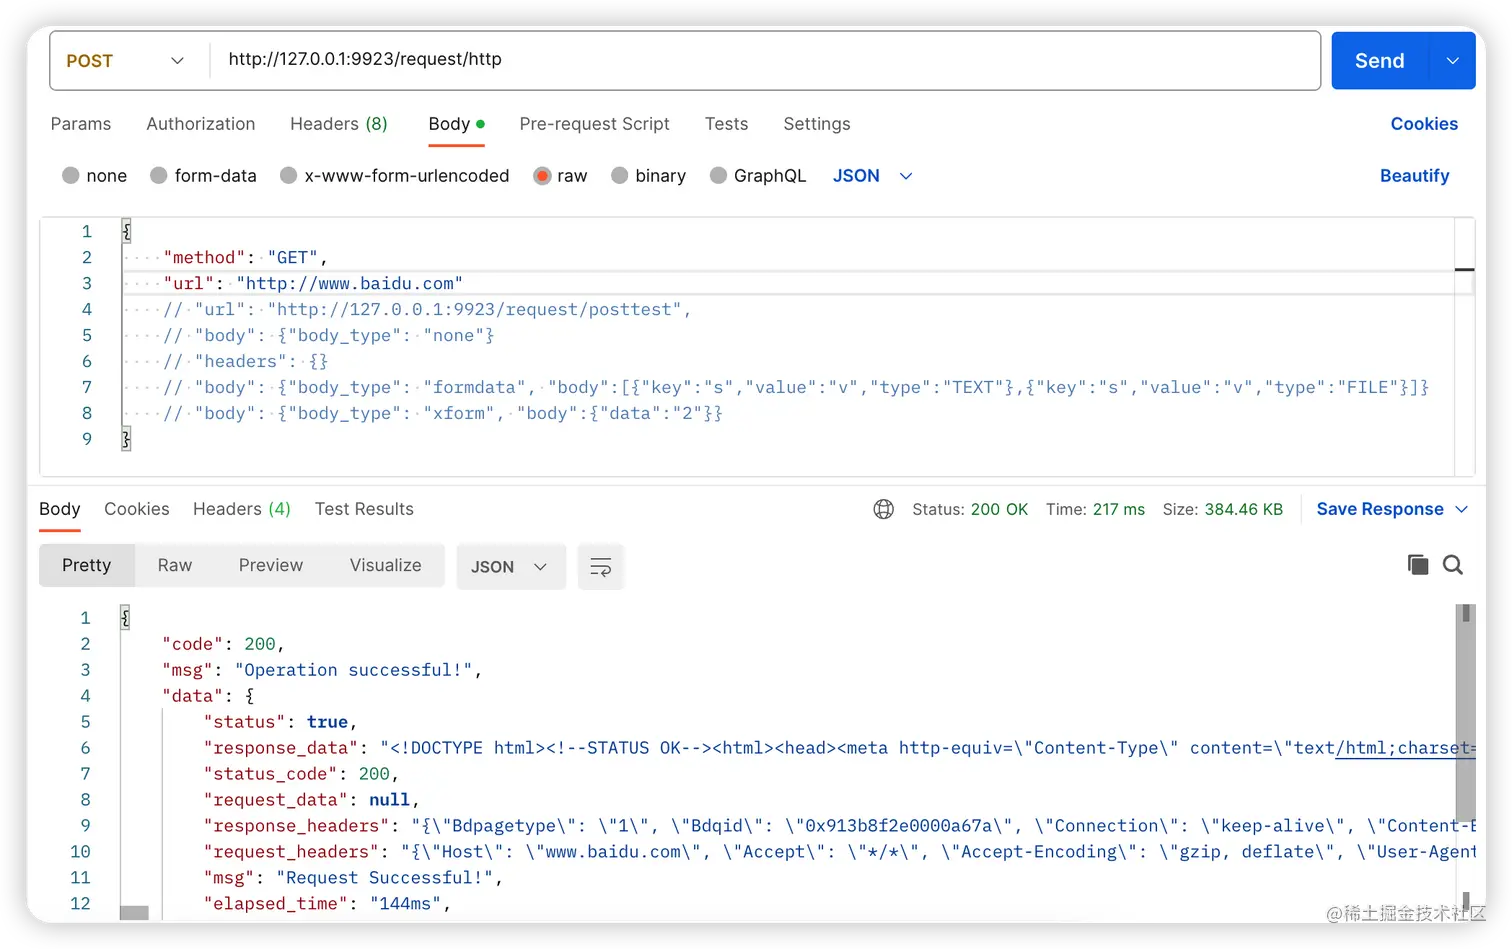Open search in response body

[1453, 565]
